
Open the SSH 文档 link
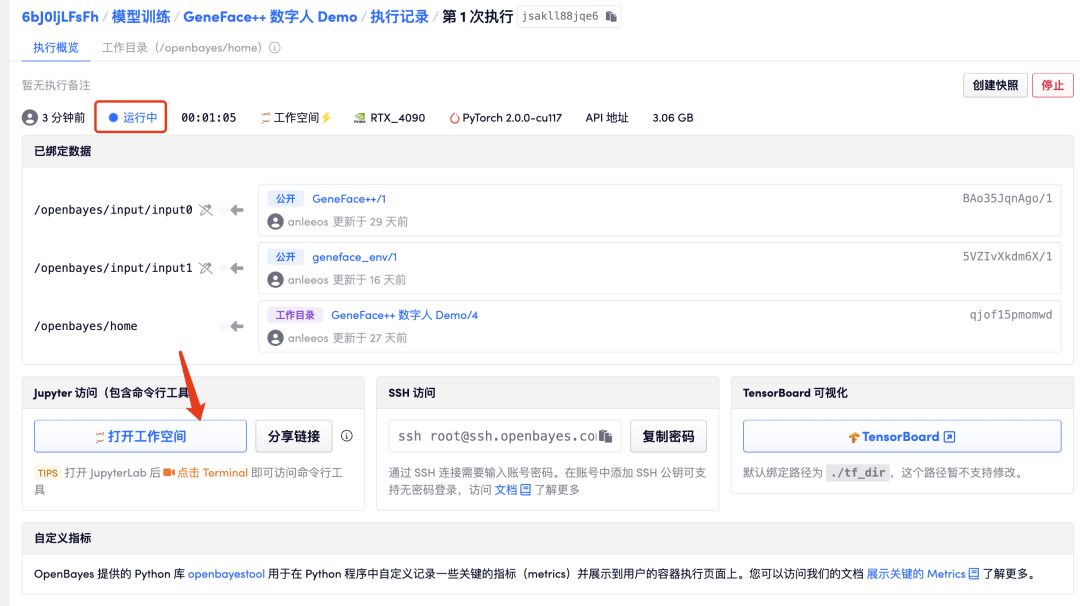(506, 490)
